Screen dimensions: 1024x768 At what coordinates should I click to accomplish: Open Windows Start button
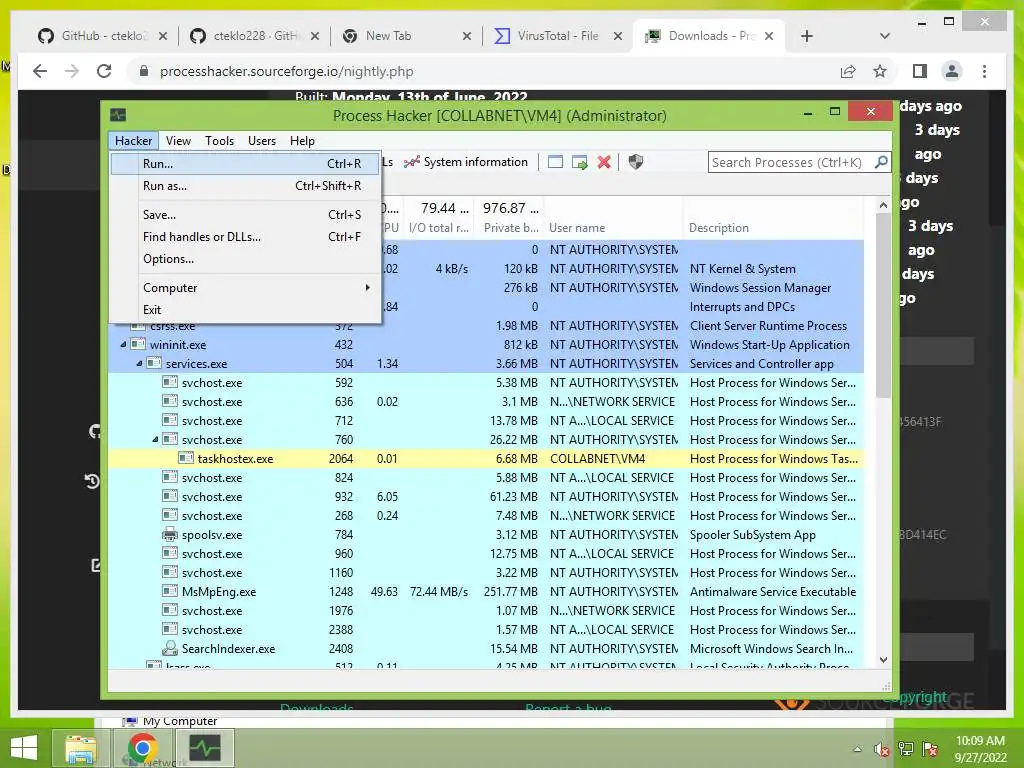24,748
